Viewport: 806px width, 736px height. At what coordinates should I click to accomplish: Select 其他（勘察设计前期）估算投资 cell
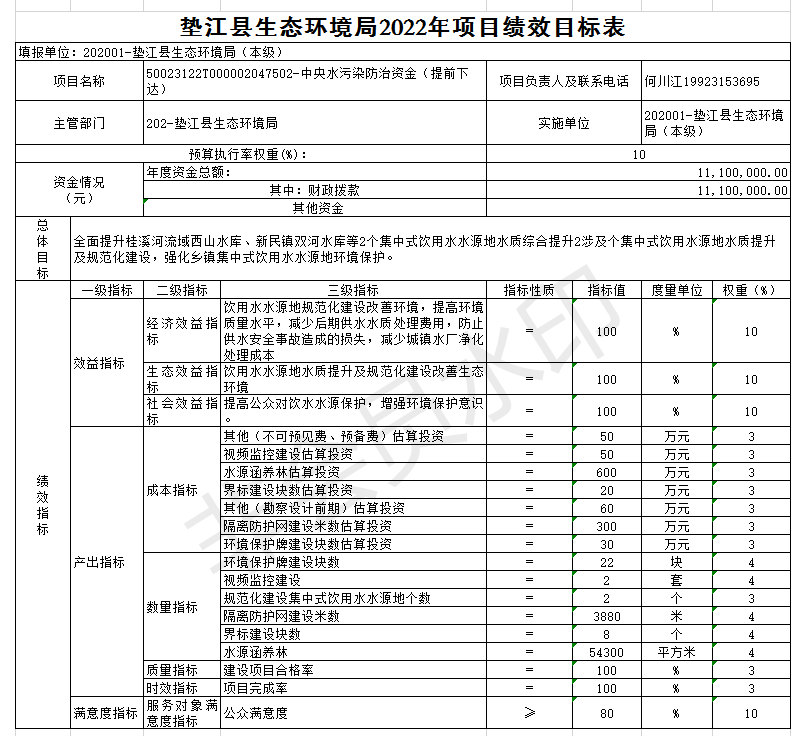353,508
